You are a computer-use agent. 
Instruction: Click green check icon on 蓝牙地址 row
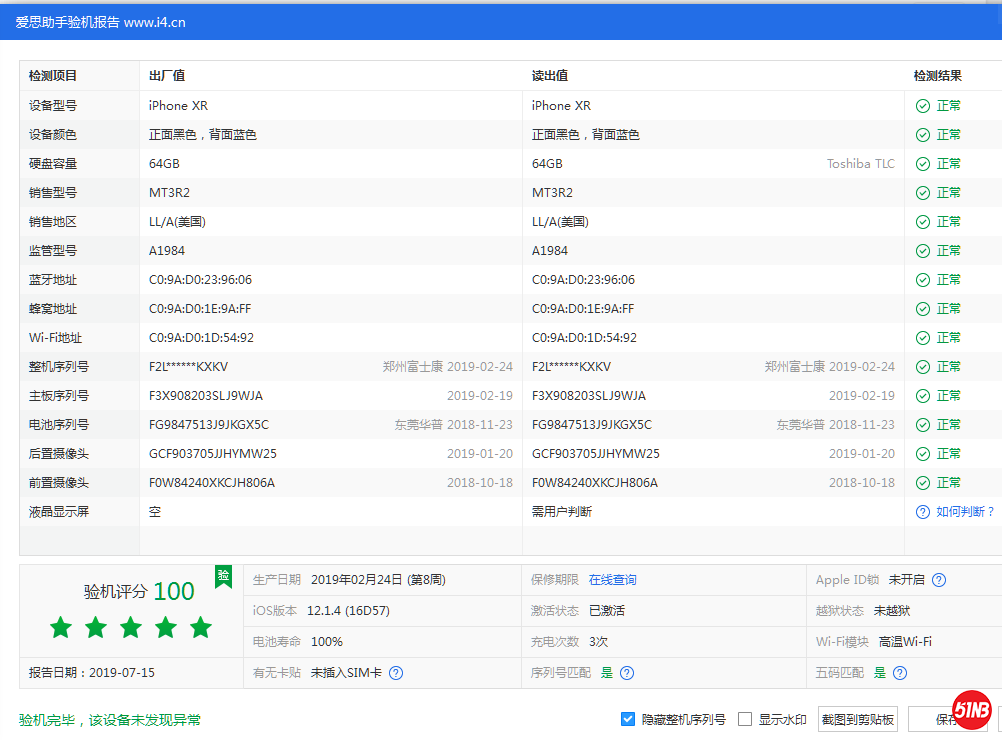click(922, 279)
